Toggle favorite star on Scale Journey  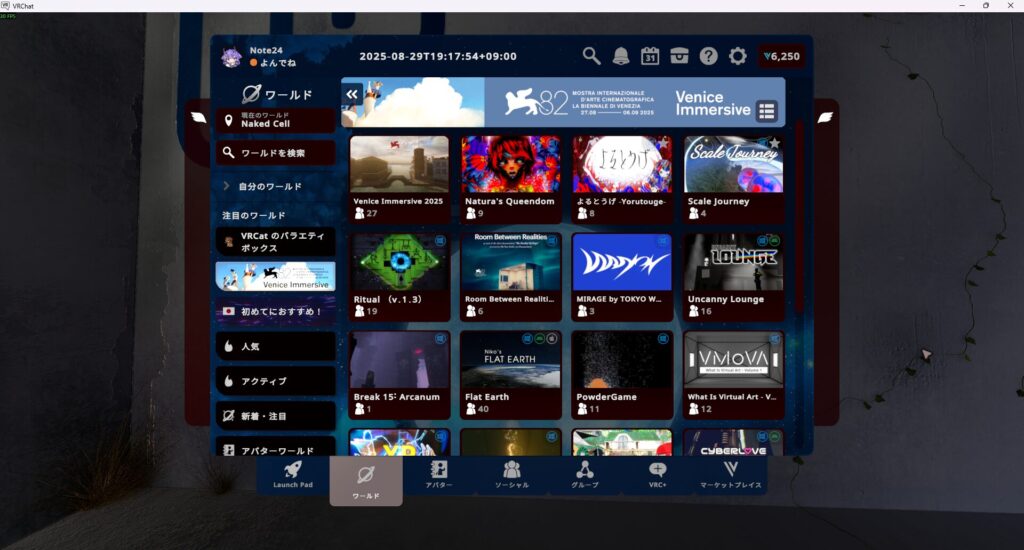coord(775,143)
